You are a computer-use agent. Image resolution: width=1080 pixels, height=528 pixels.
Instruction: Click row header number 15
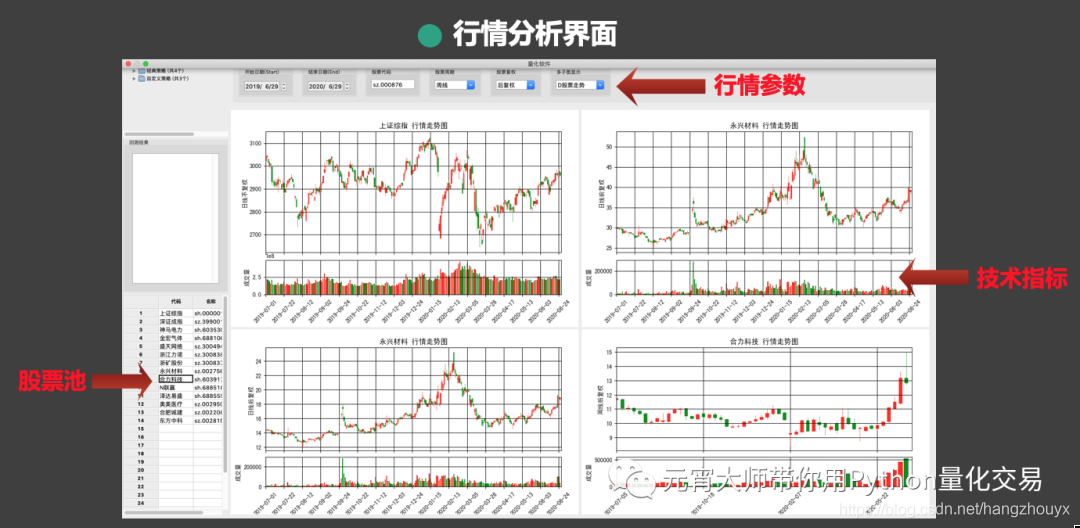tap(141, 428)
